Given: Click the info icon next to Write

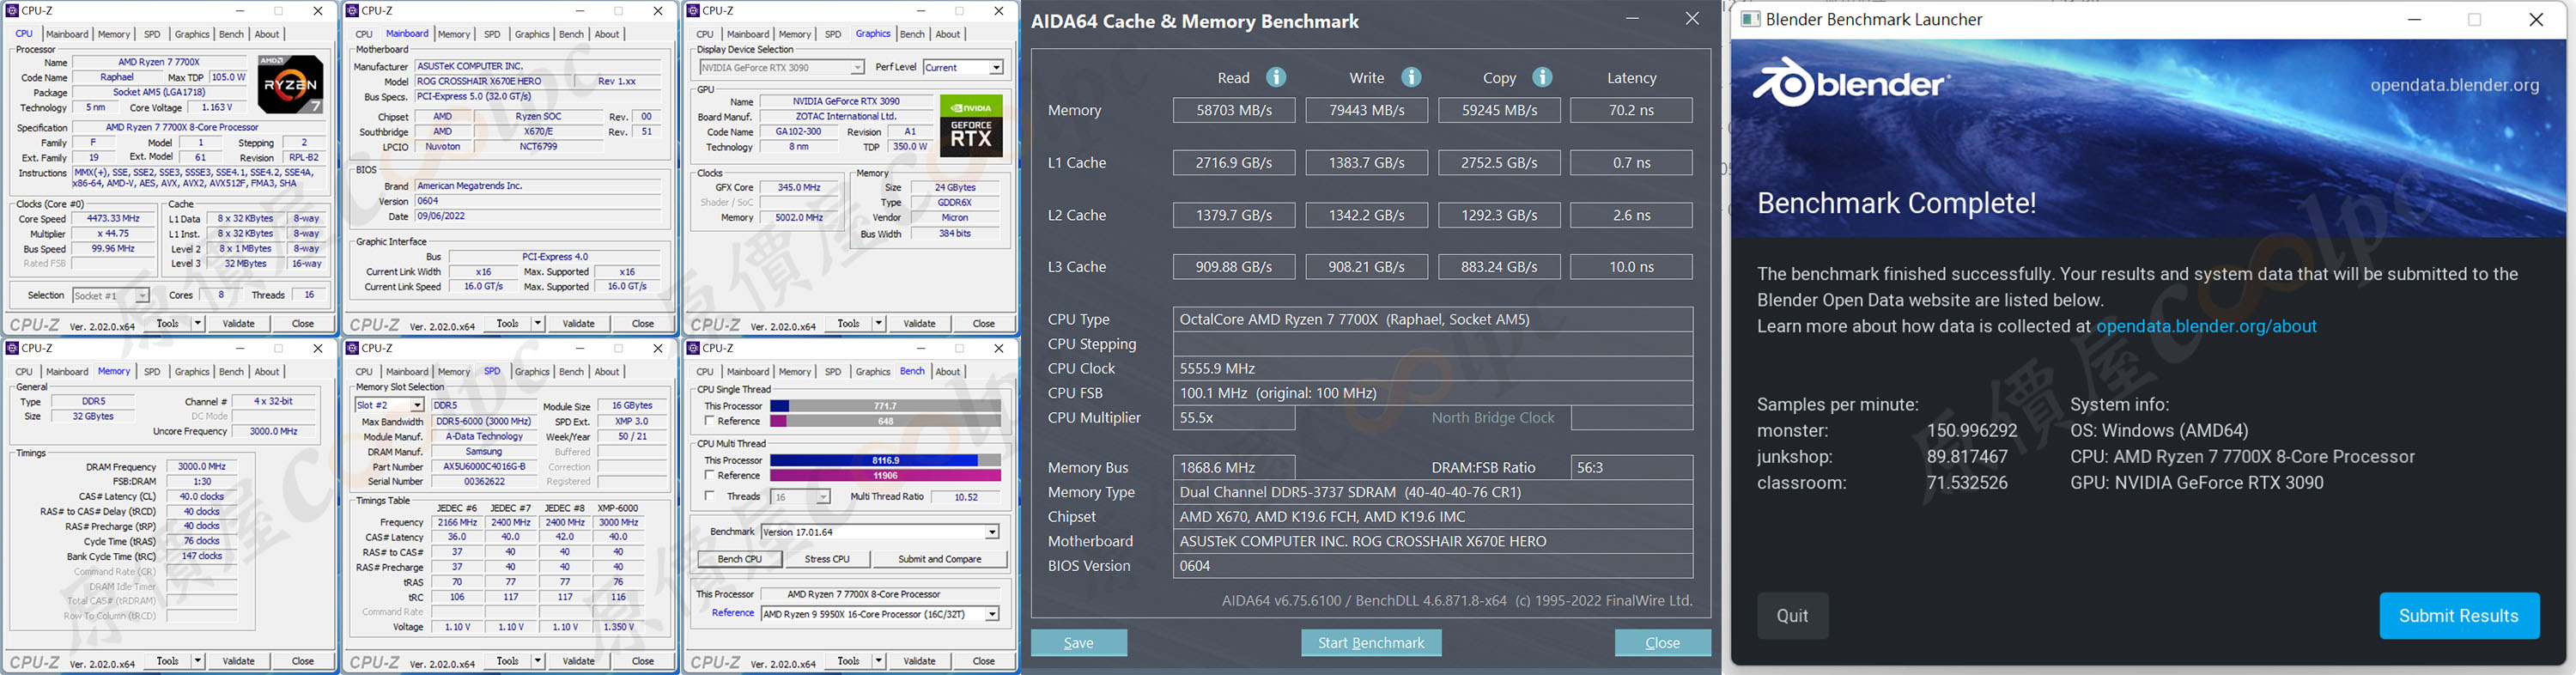Looking at the screenshot, I should (1411, 77).
